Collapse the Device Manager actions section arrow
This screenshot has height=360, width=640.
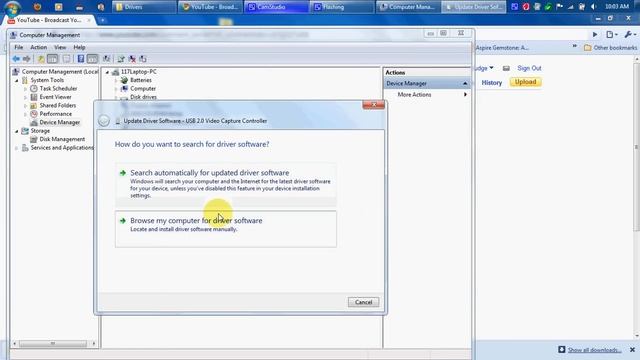465,83
